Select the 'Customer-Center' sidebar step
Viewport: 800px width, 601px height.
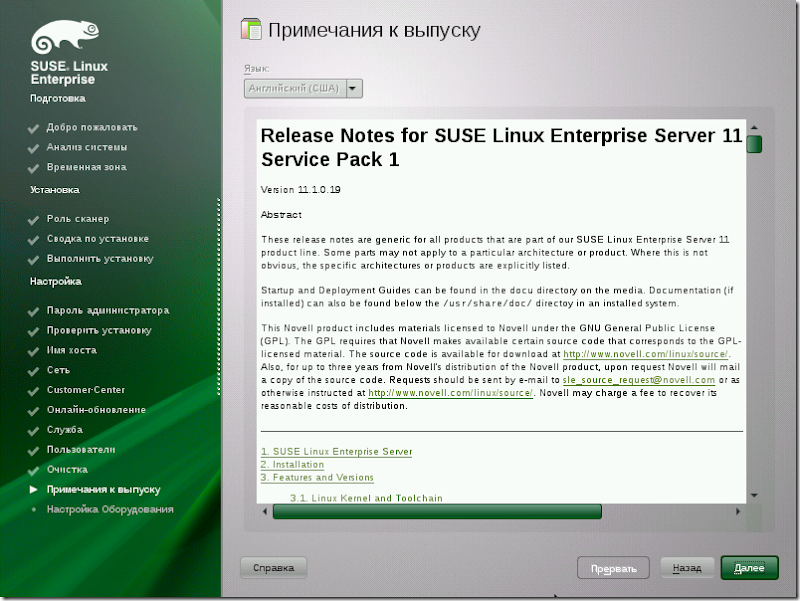86,390
